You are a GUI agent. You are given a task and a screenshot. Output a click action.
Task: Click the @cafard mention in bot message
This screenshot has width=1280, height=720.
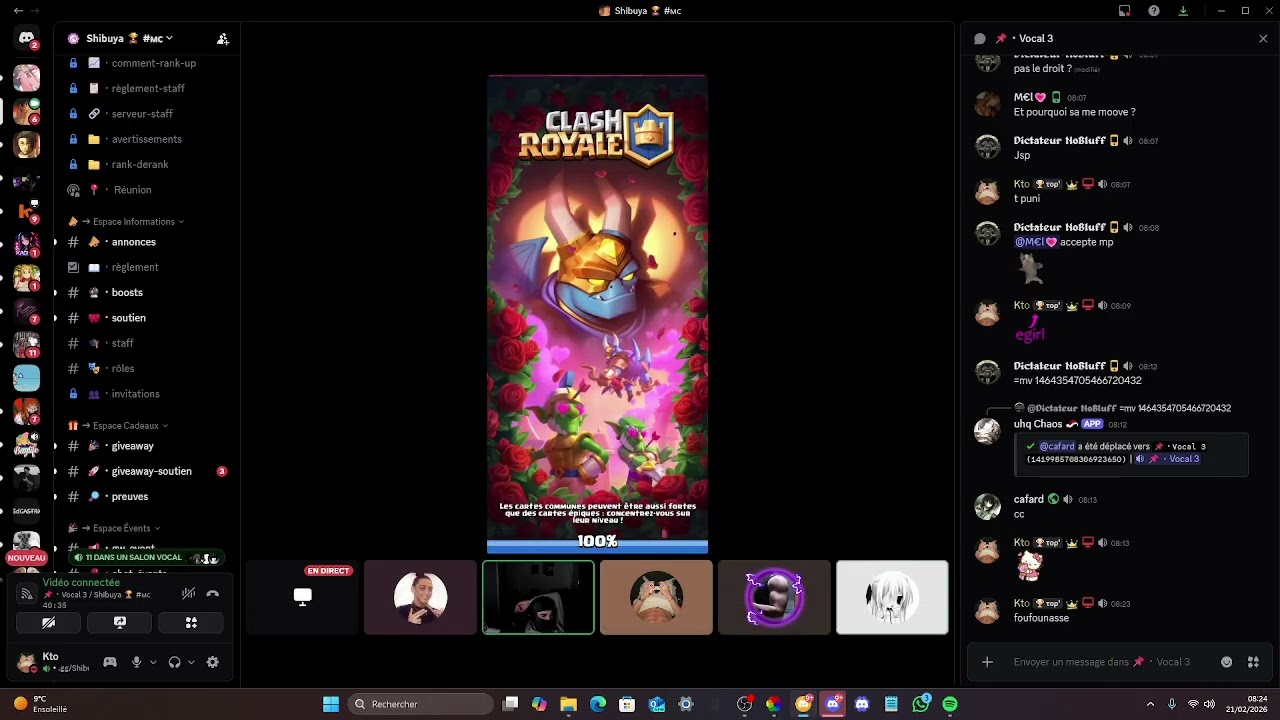(1056, 447)
